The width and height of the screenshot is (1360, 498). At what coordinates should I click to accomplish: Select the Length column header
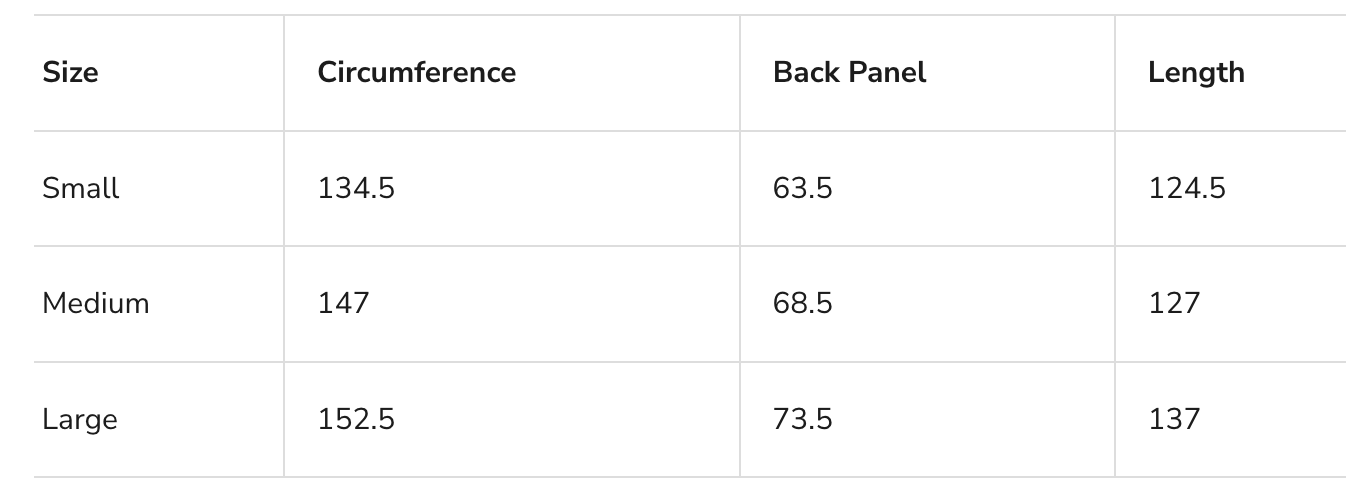(1196, 73)
